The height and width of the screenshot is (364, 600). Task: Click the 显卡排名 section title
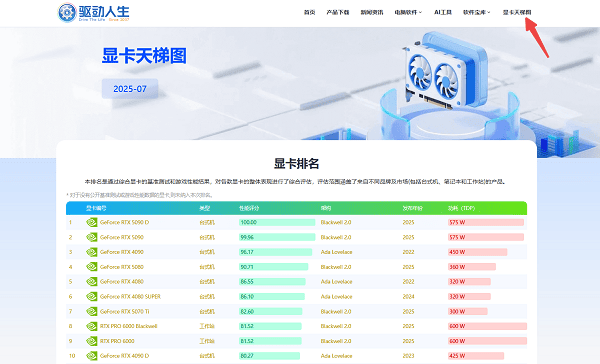(296, 163)
